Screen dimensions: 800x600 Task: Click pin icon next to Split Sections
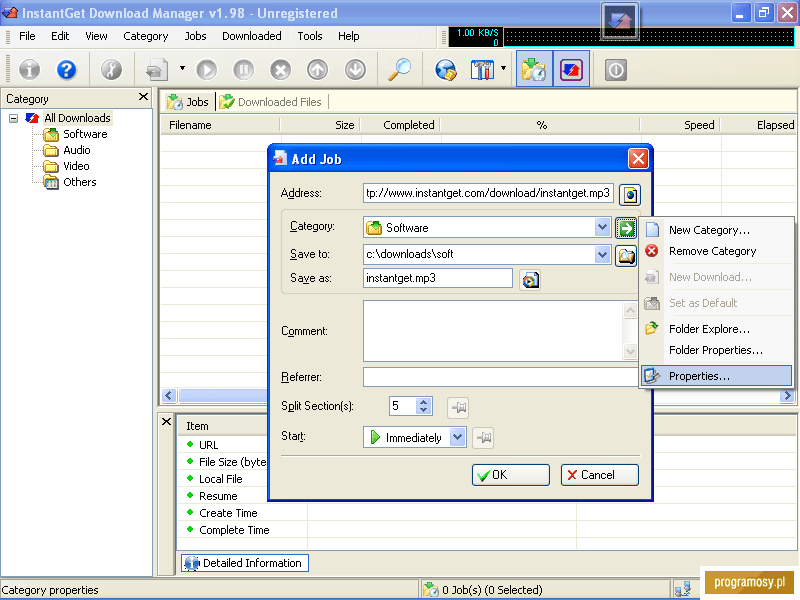(x=458, y=407)
